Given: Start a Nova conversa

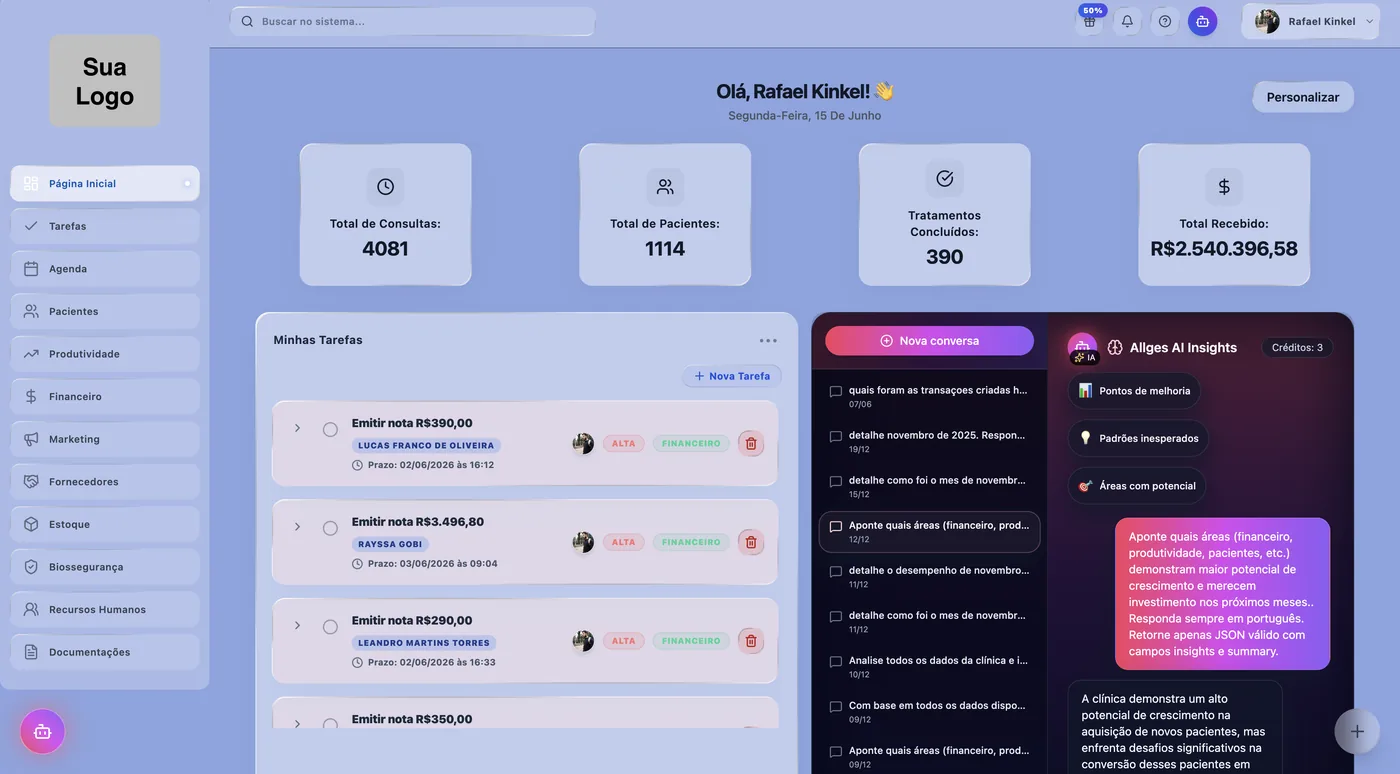Looking at the screenshot, I should click(x=929, y=341).
